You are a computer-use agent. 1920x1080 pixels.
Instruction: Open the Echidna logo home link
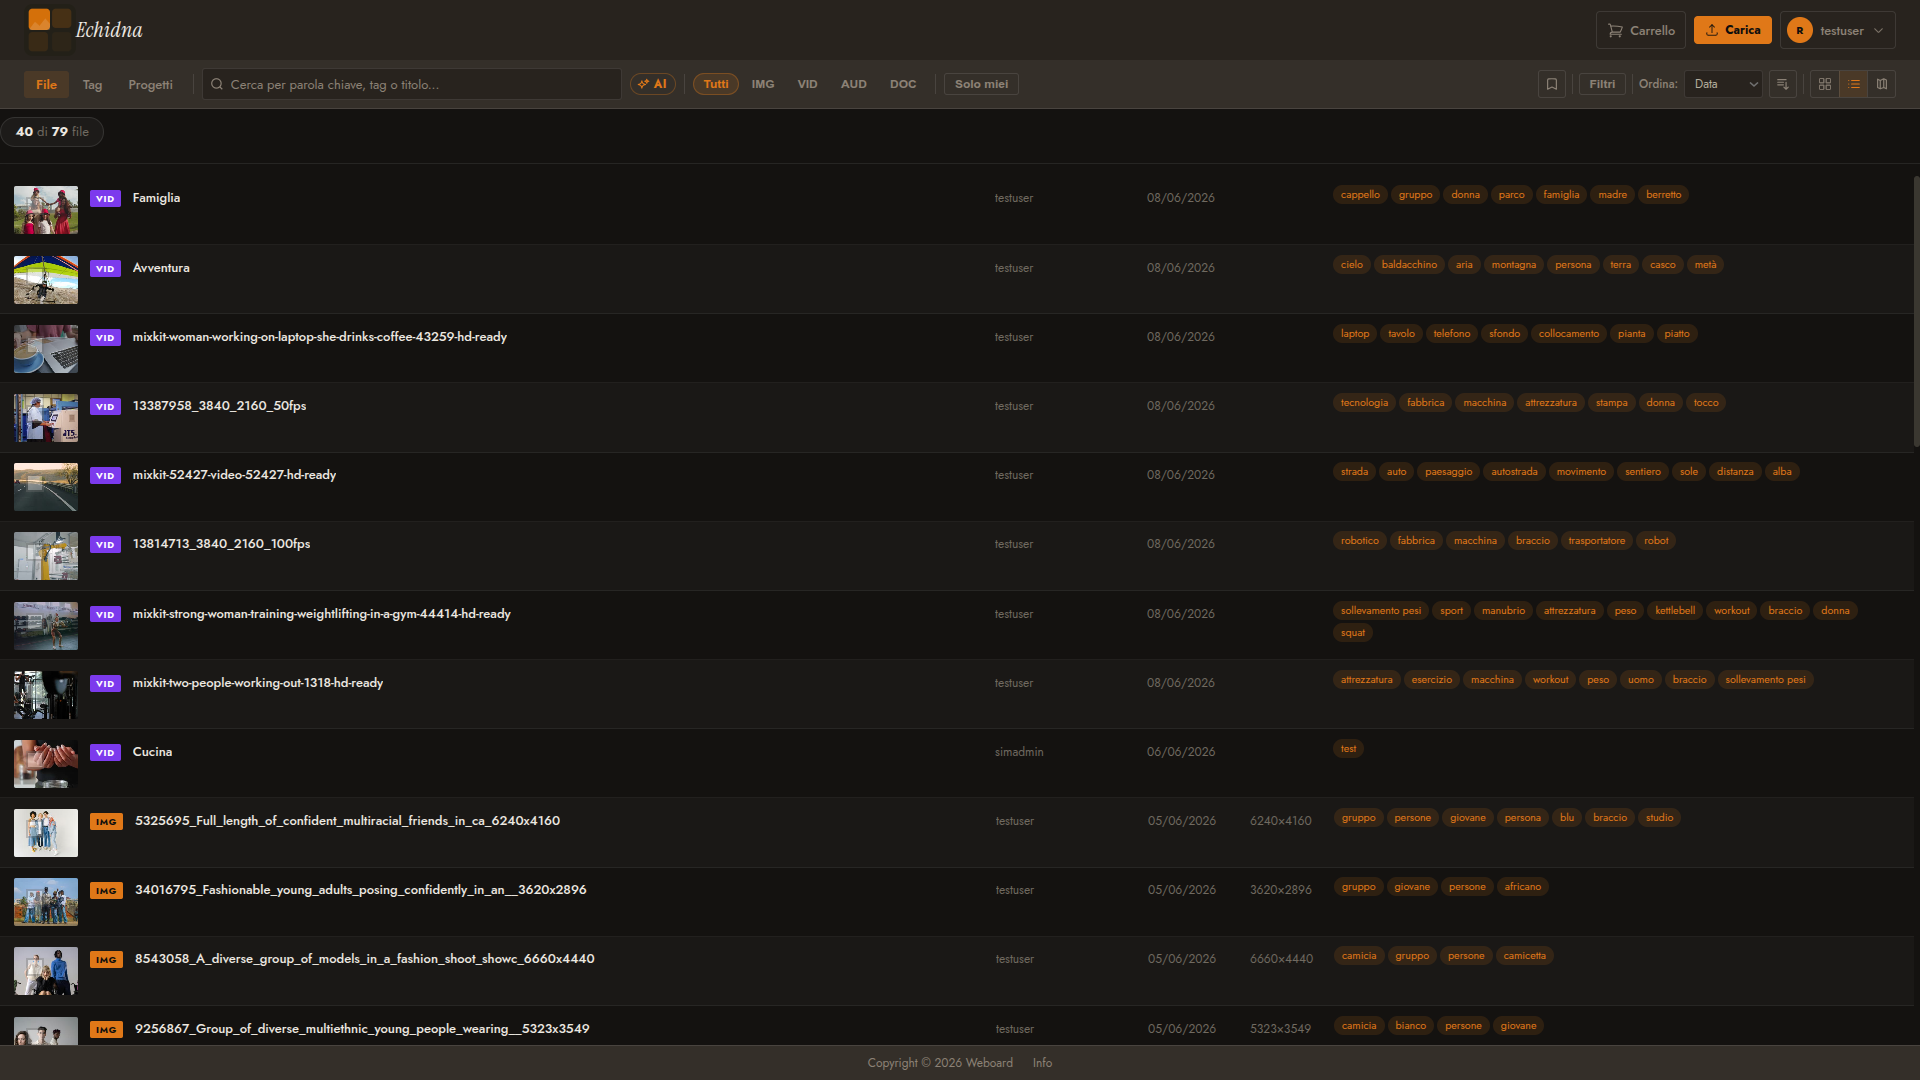(85, 30)
